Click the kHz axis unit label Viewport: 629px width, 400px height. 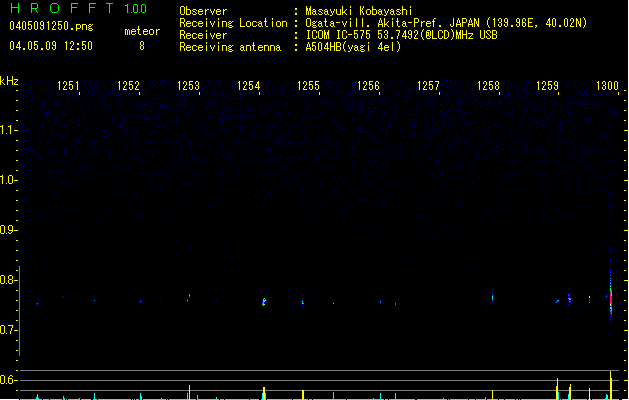pos(9,81)
